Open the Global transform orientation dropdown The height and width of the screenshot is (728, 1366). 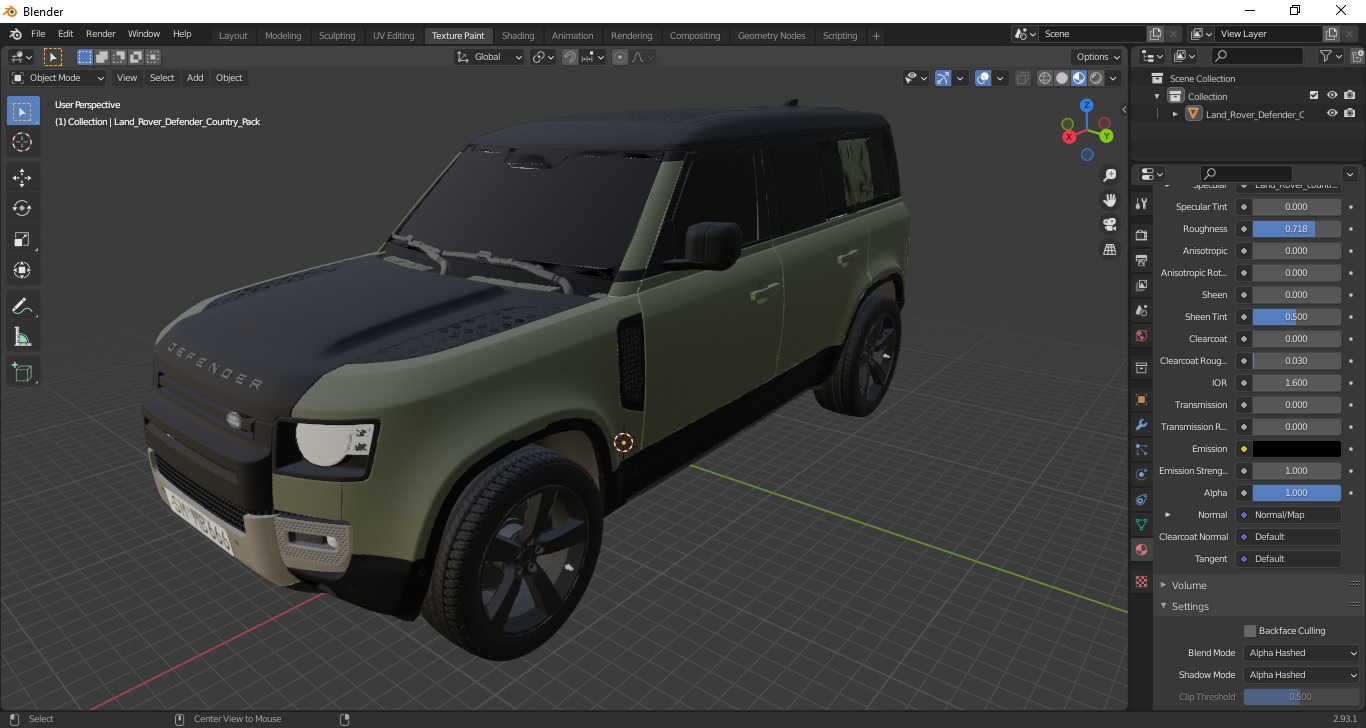pyautogui.click(x=489, y=57)
